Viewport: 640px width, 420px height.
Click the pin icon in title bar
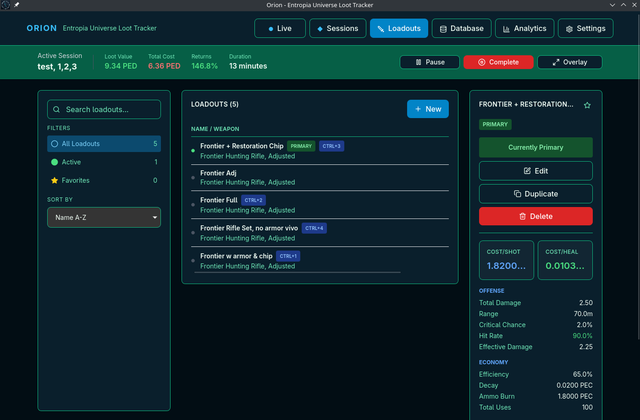click(x=17, y=5)
